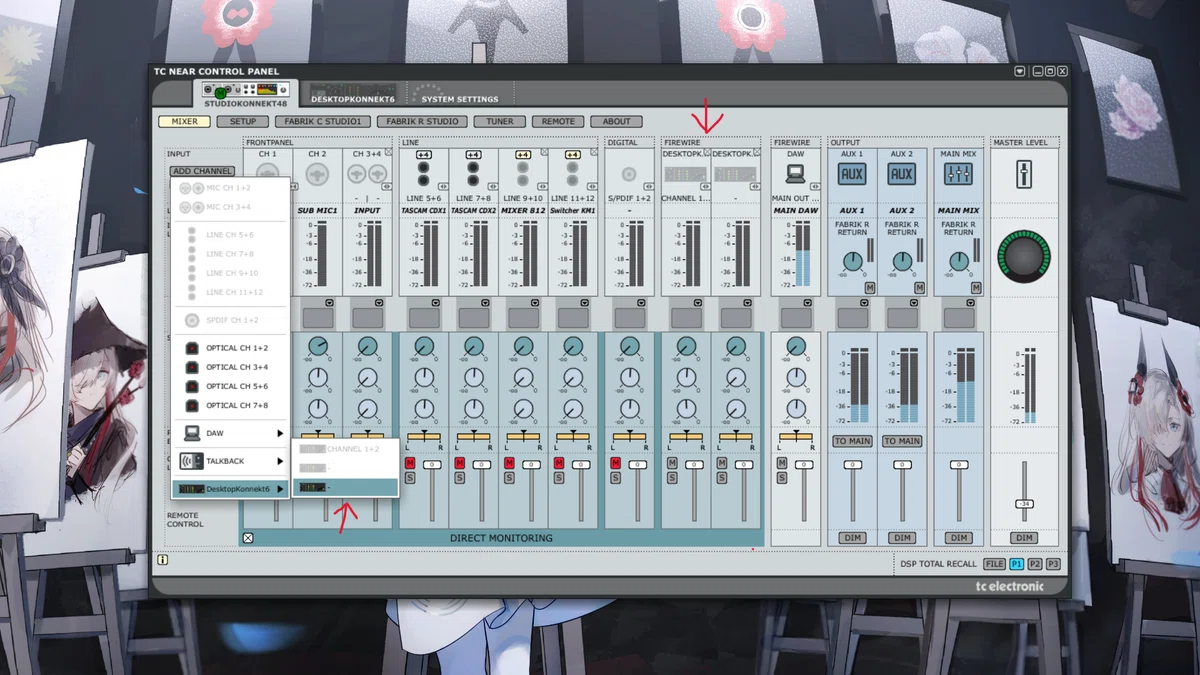
Task: Click the info icon at window bottom
Action: (x=162, y=560)
